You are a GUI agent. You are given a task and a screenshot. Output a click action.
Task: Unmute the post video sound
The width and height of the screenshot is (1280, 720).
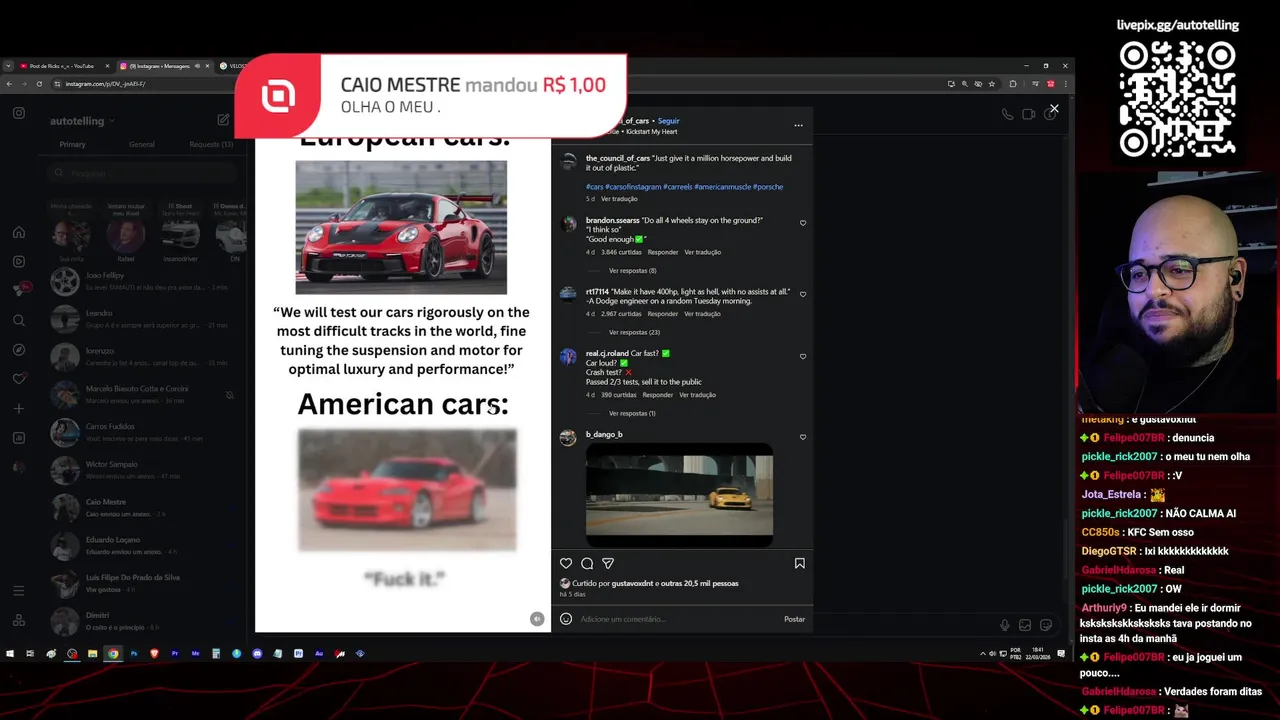[x=537, y=619]
